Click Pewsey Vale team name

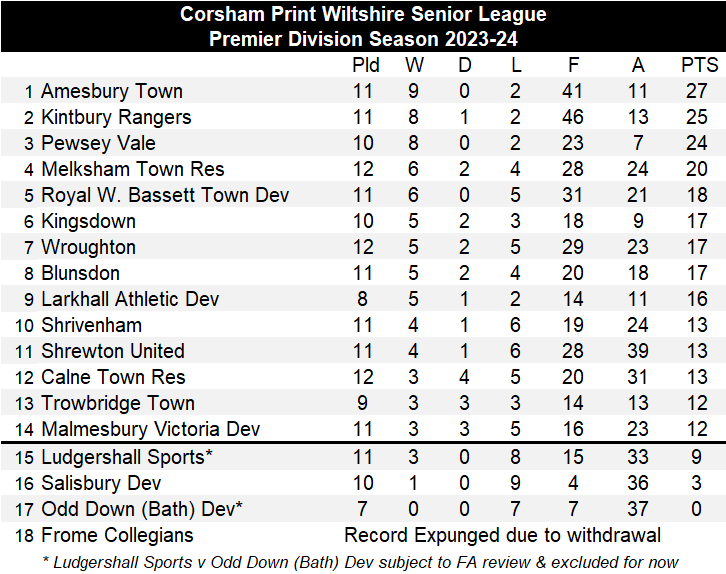click(98, 143)
